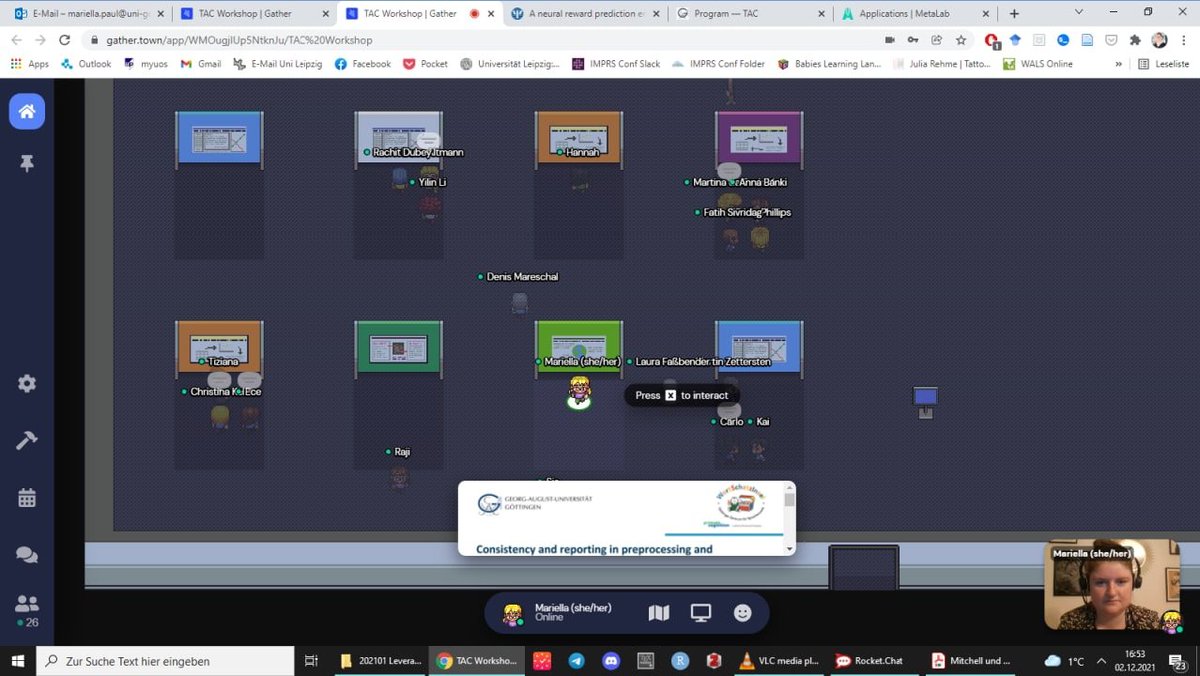Open emoji reactions in bottom bar
The width and height of the screenshot is (1200, 676).
pos(743,613)
